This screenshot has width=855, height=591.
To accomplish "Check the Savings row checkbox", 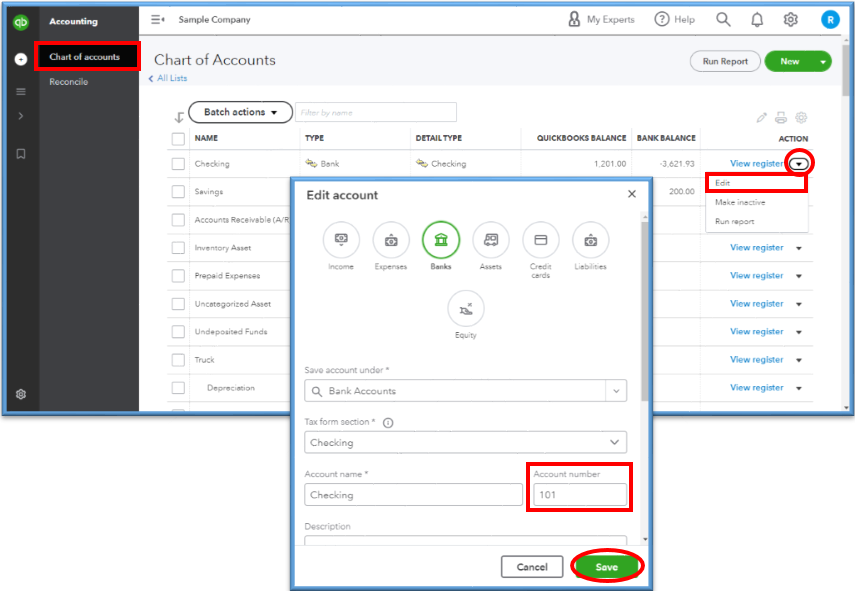I will [x=178, y=191].
